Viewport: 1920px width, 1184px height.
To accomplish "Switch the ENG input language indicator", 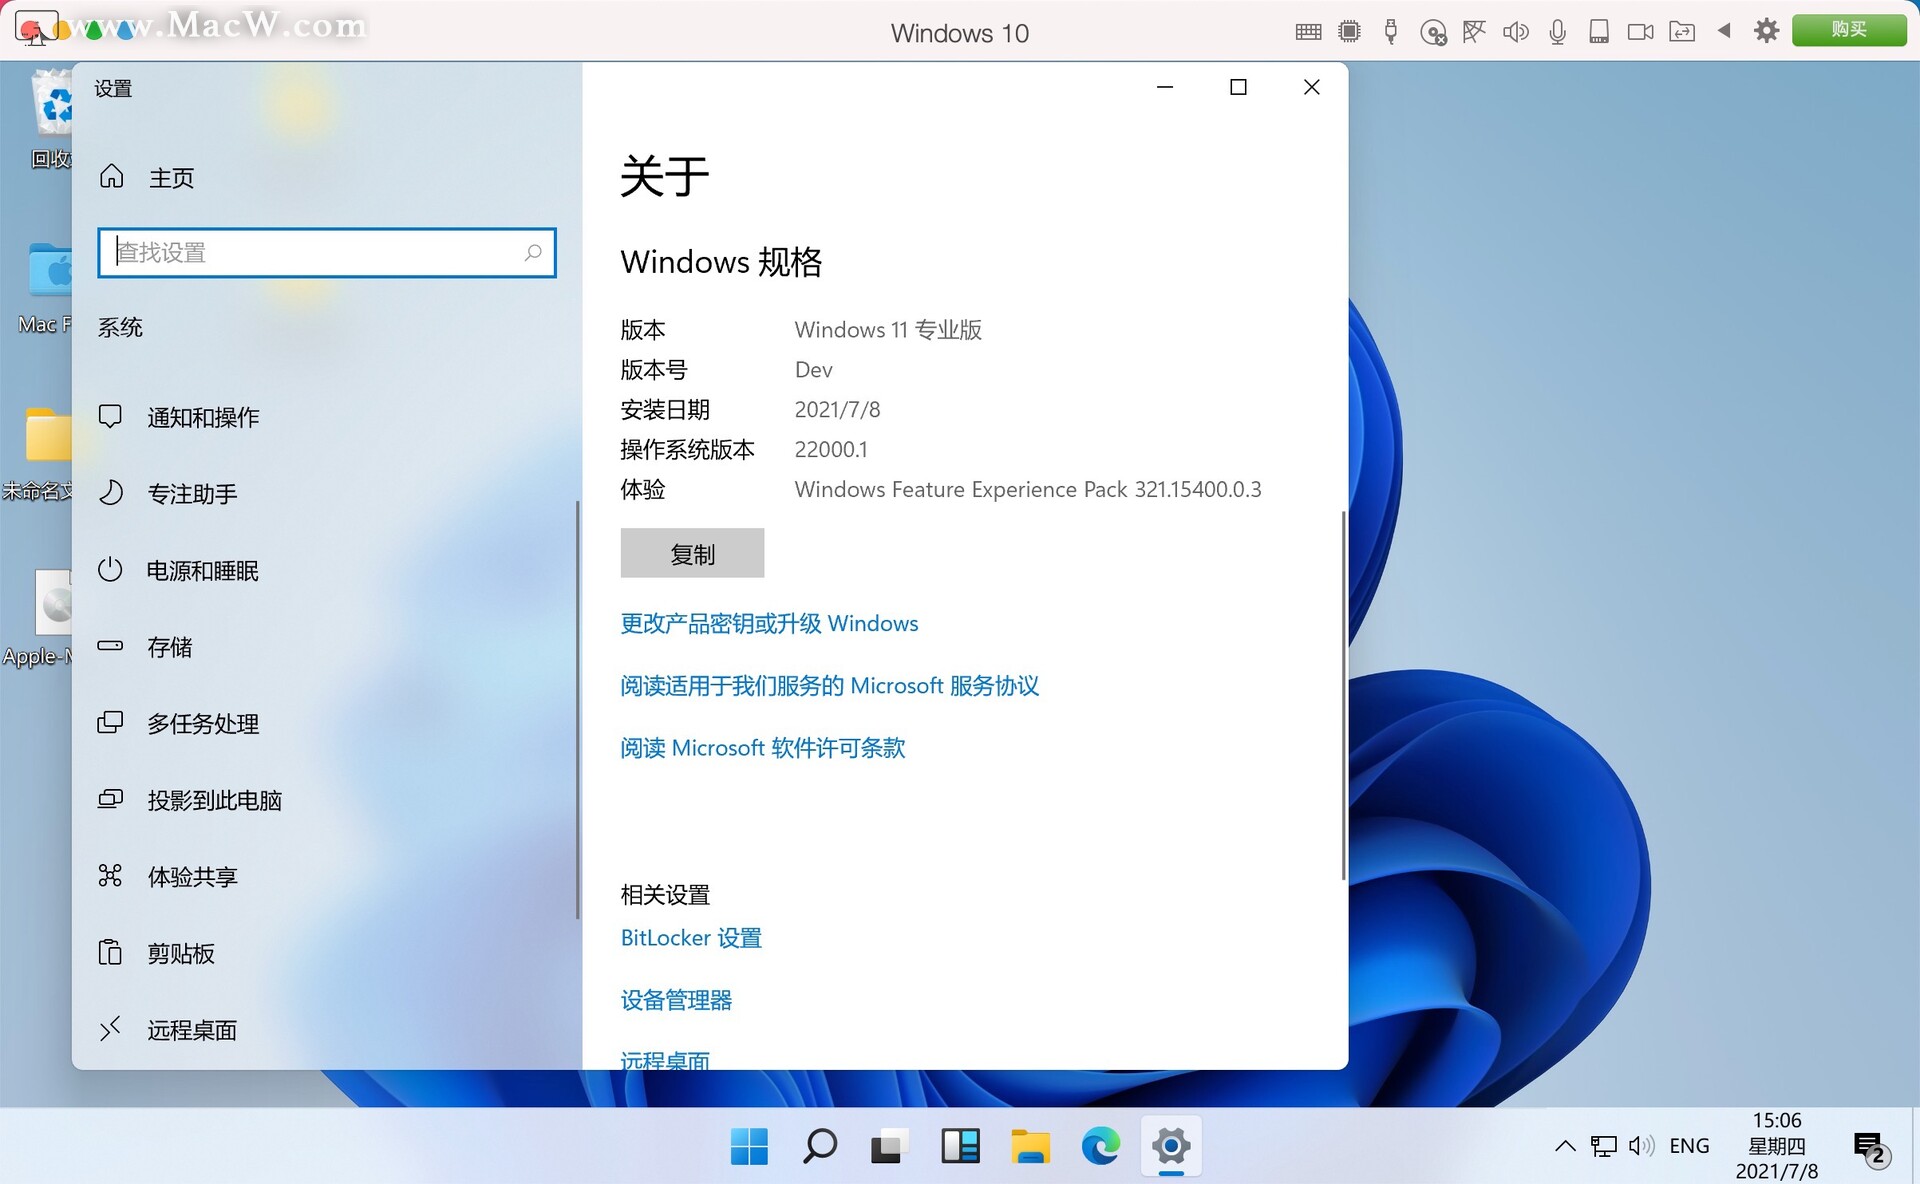I will 1689,1146.
